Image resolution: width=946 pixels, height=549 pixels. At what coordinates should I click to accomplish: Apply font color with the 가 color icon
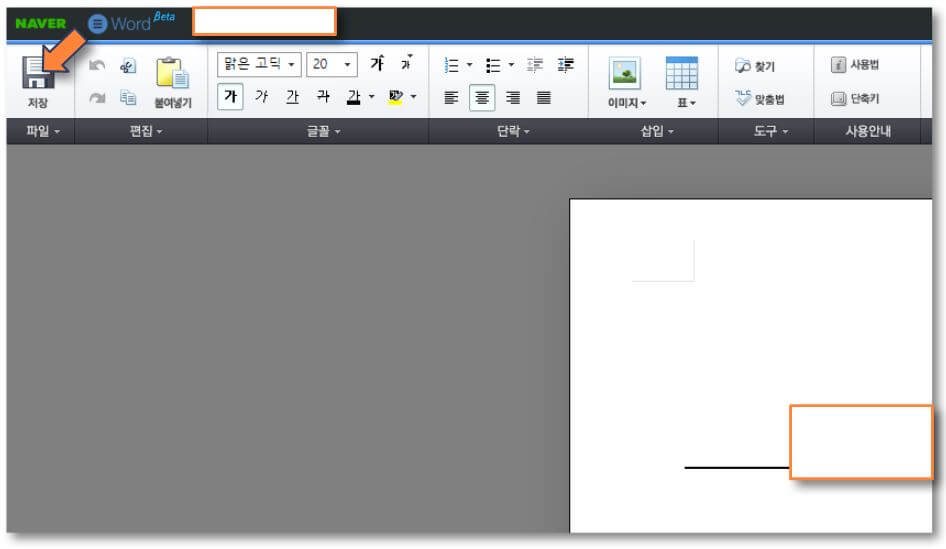[354, 97]
